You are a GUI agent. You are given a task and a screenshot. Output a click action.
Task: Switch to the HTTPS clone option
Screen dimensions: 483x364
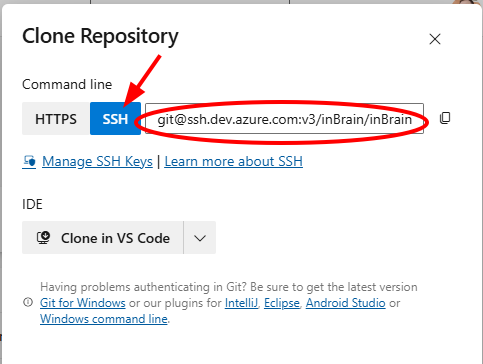coord(56,119)
